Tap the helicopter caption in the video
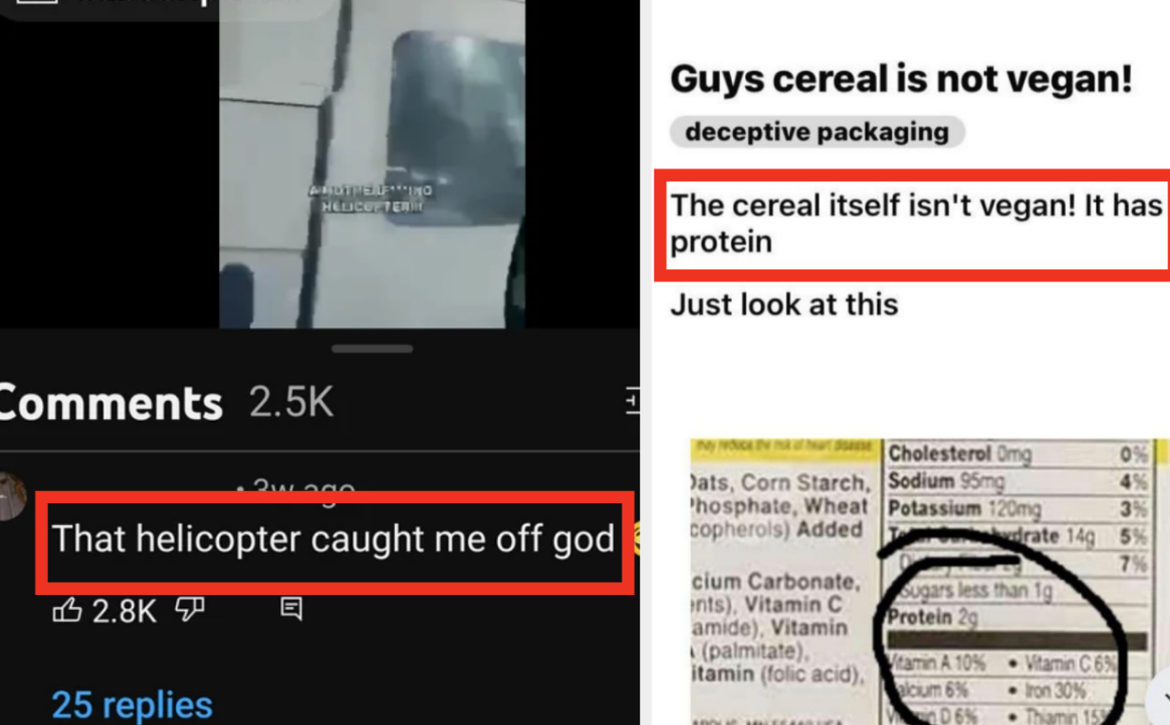The height and width of the screenshot is (725, 1170). coord(371,198)
